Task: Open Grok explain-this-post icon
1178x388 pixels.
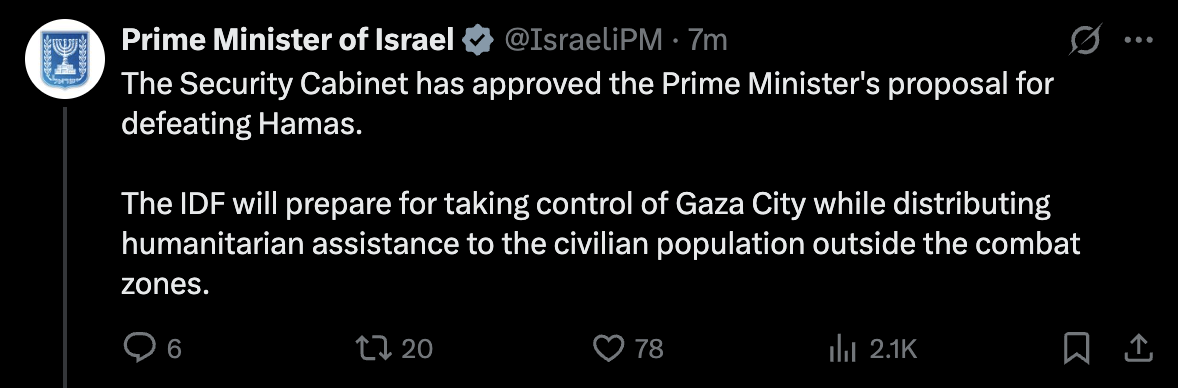Action: point(1086,40)
